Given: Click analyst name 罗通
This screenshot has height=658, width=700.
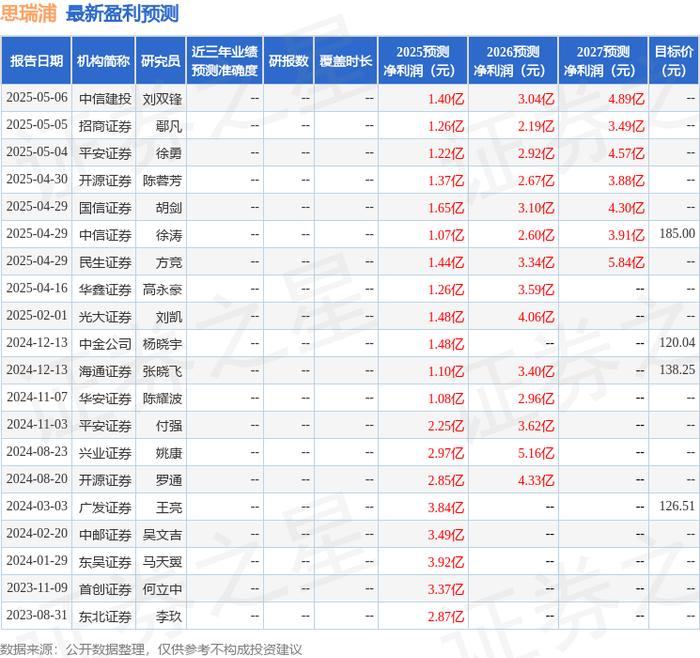Looking at the screenshot, I should [x=169, y=480].
